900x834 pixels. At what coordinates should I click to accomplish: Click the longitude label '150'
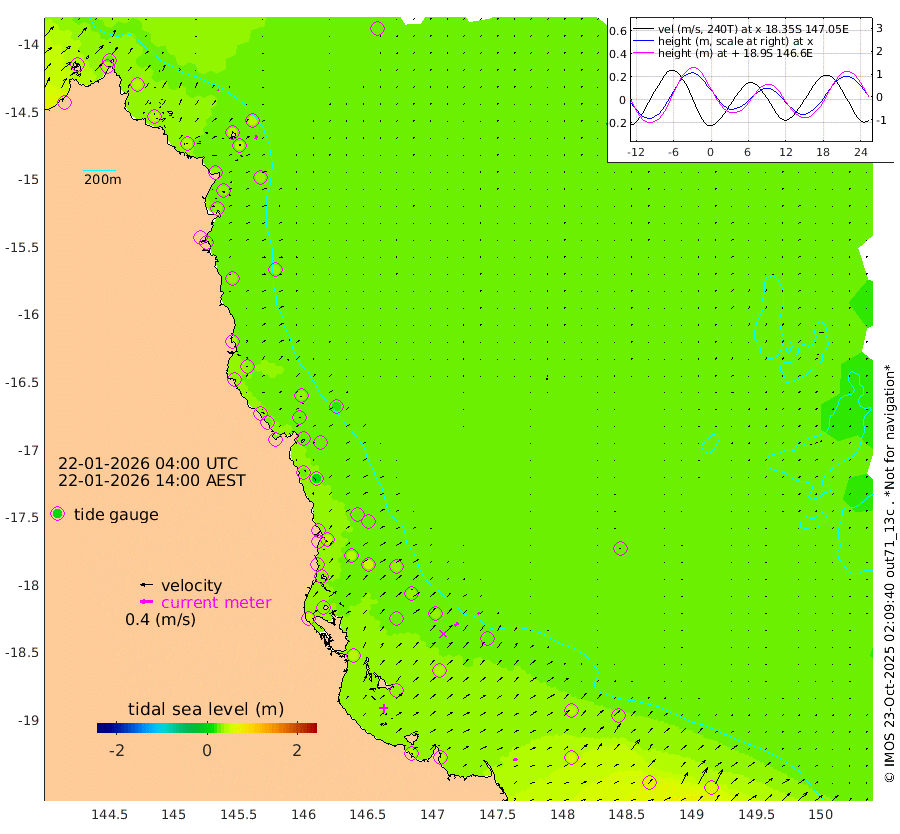tap(820, 814)
